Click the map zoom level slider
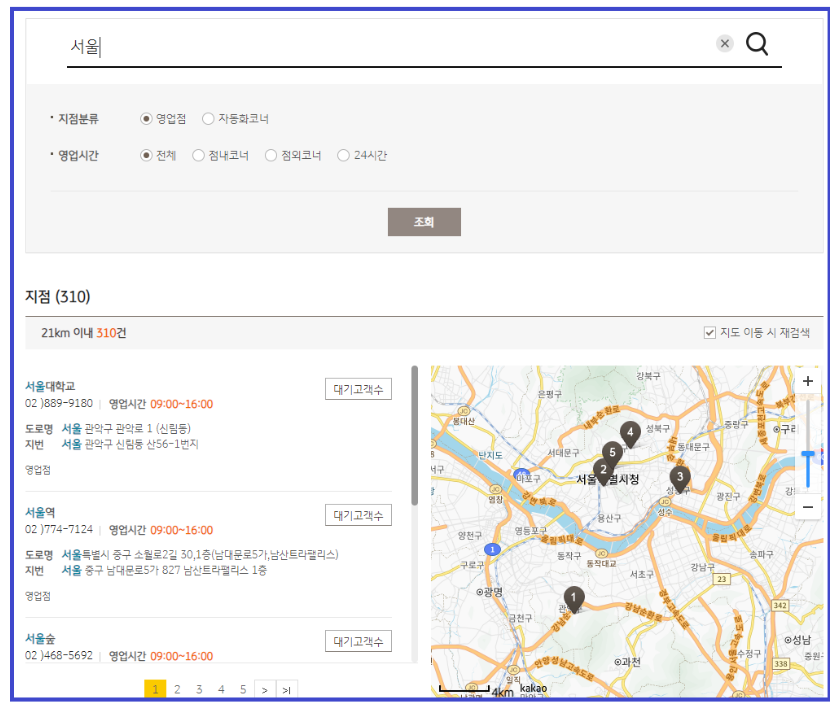This screenshot has width=834, height=704. pos(807,454)
